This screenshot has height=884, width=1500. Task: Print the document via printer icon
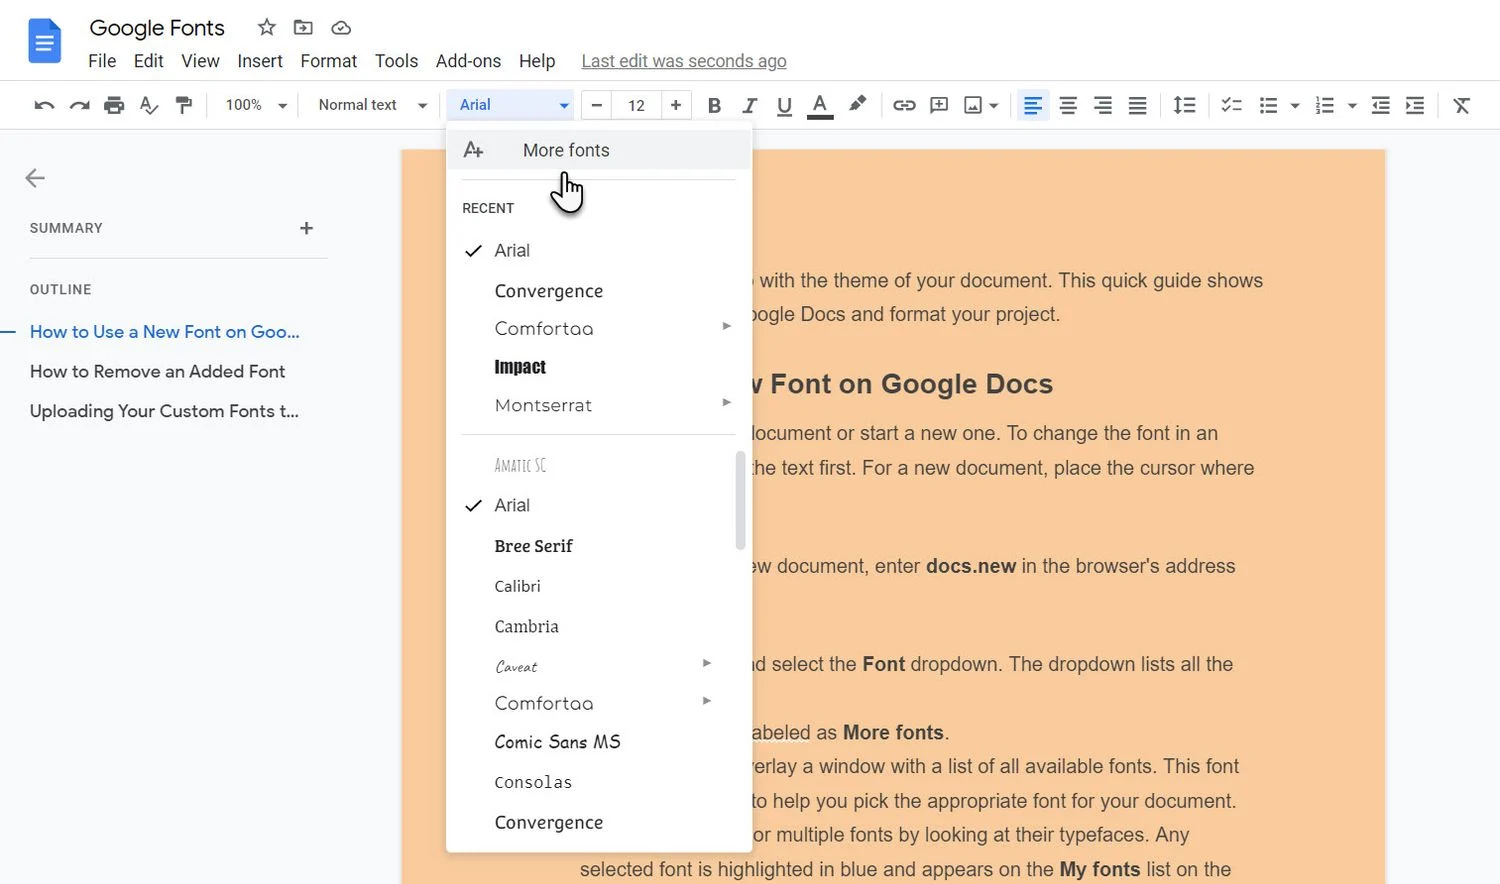pyautogui.click(x=114, y=105)
